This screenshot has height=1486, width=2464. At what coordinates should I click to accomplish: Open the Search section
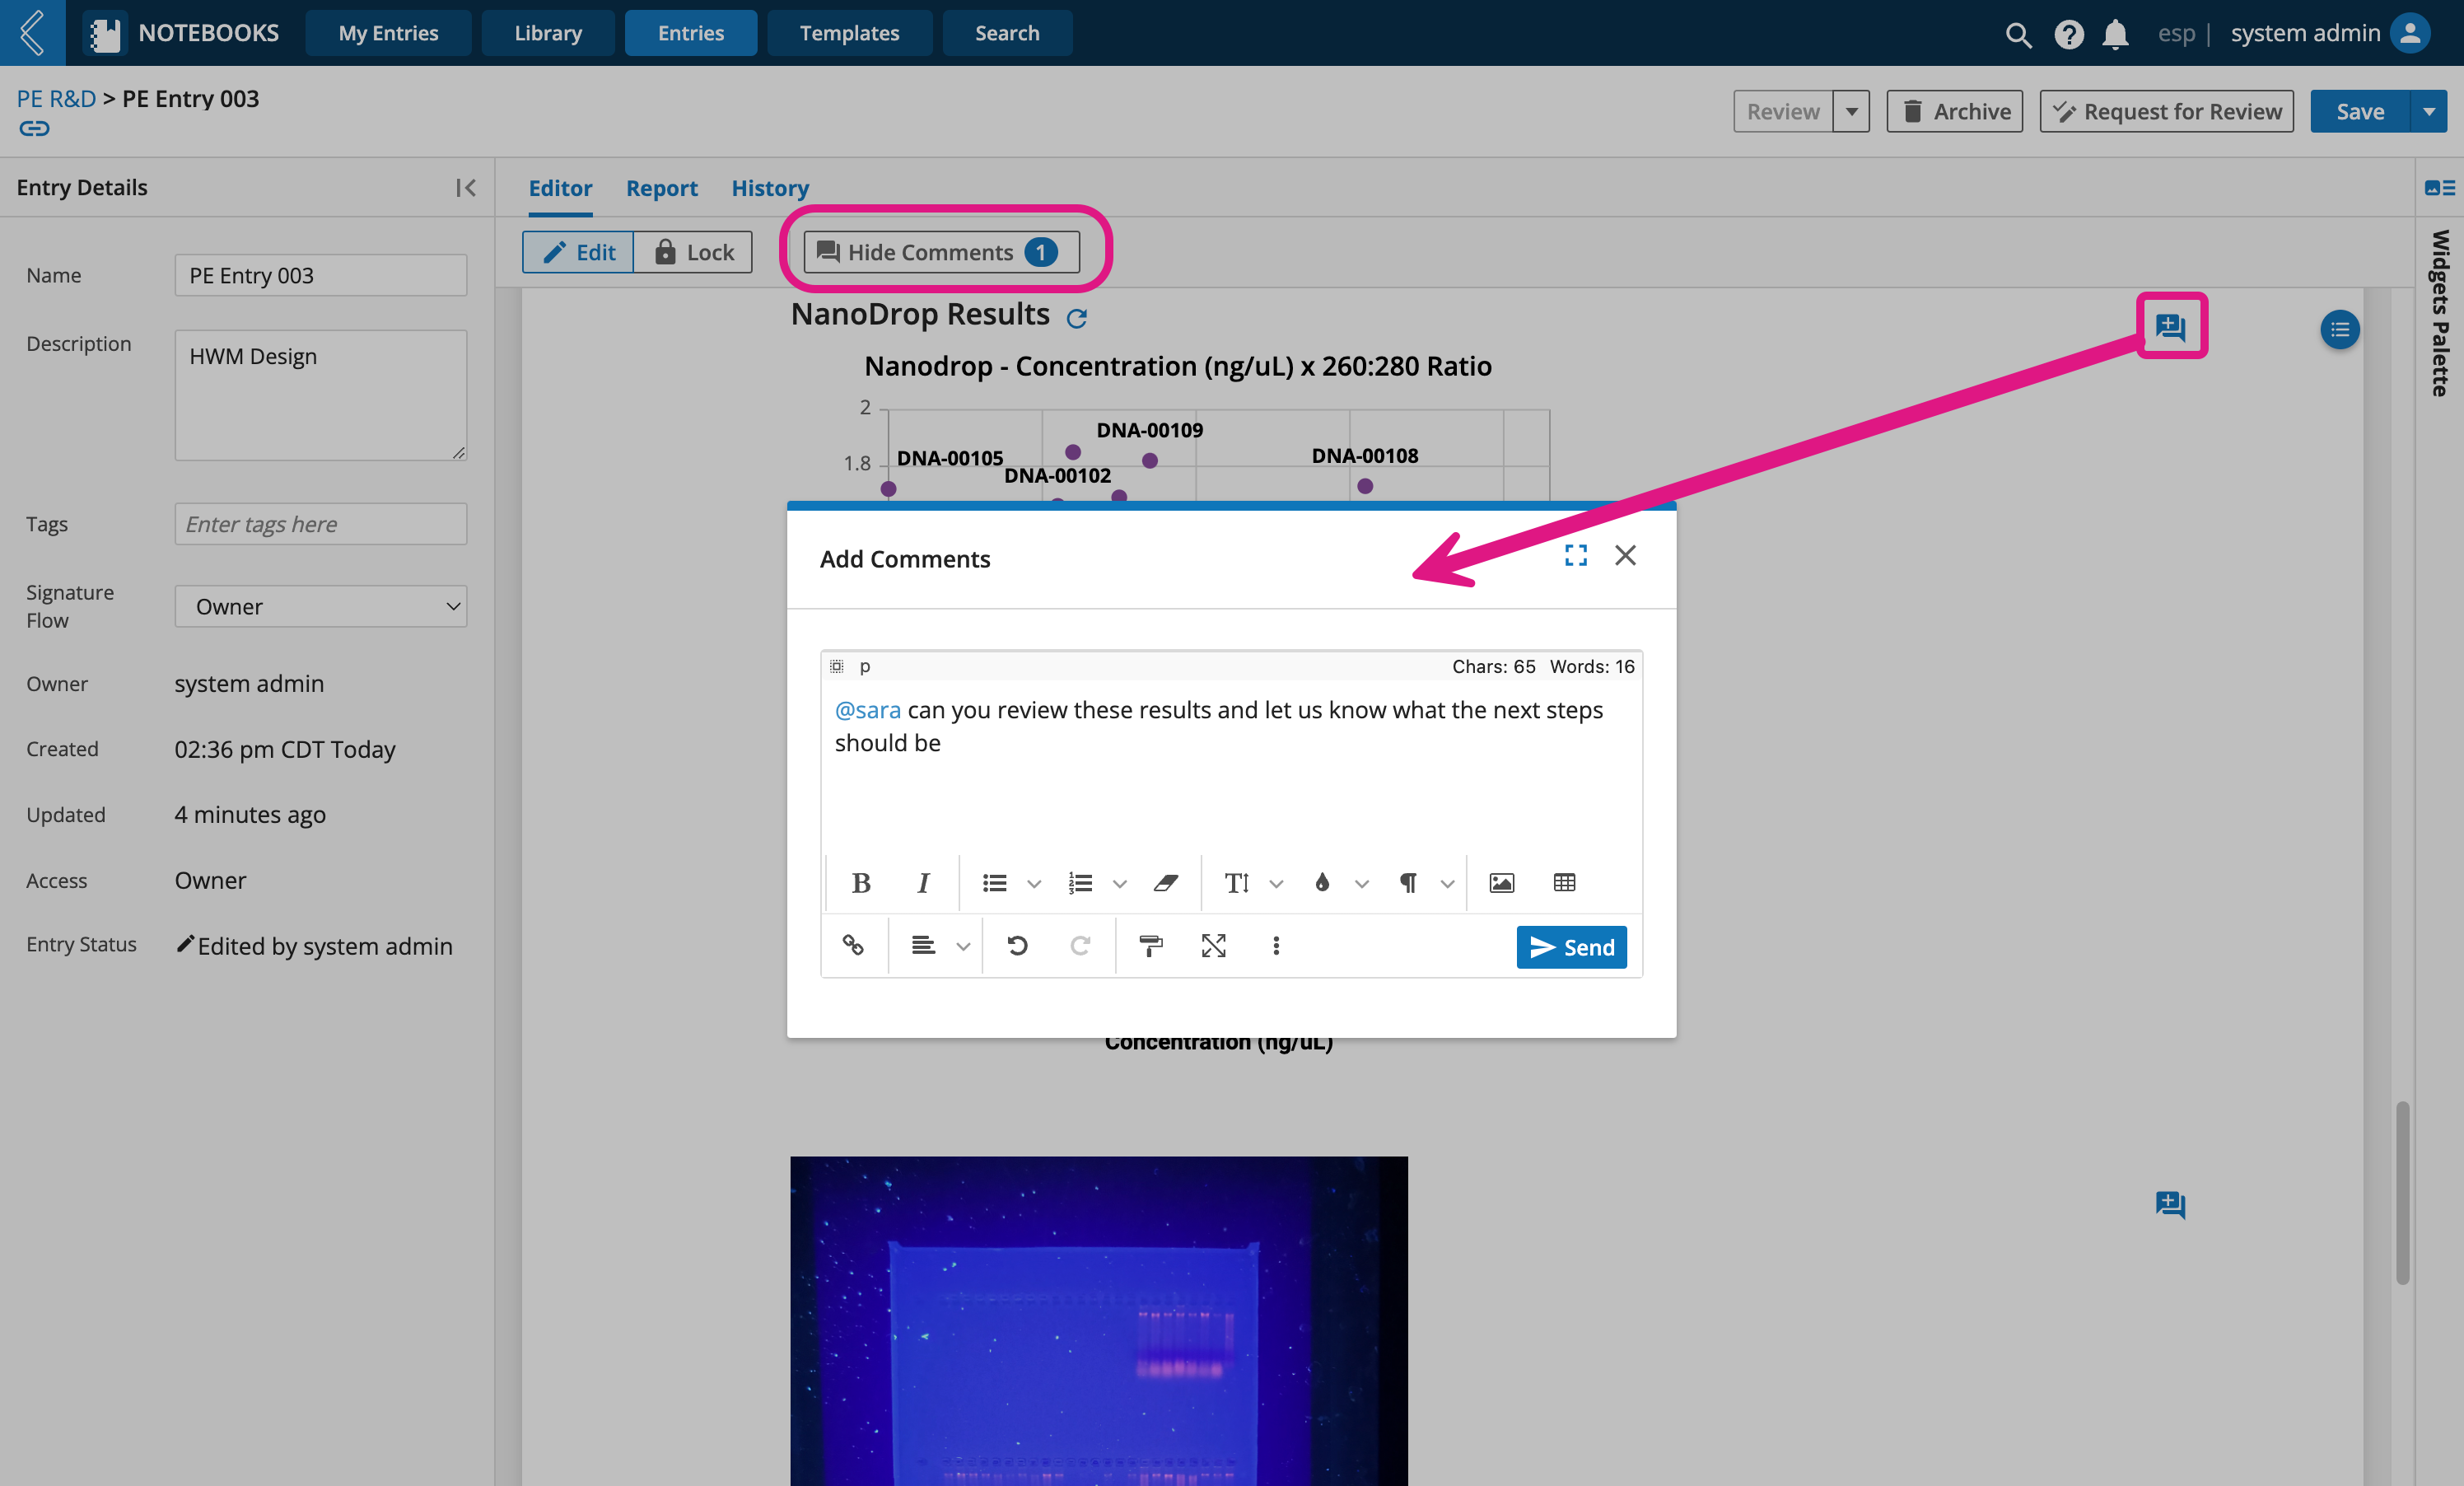[1007, 33]
